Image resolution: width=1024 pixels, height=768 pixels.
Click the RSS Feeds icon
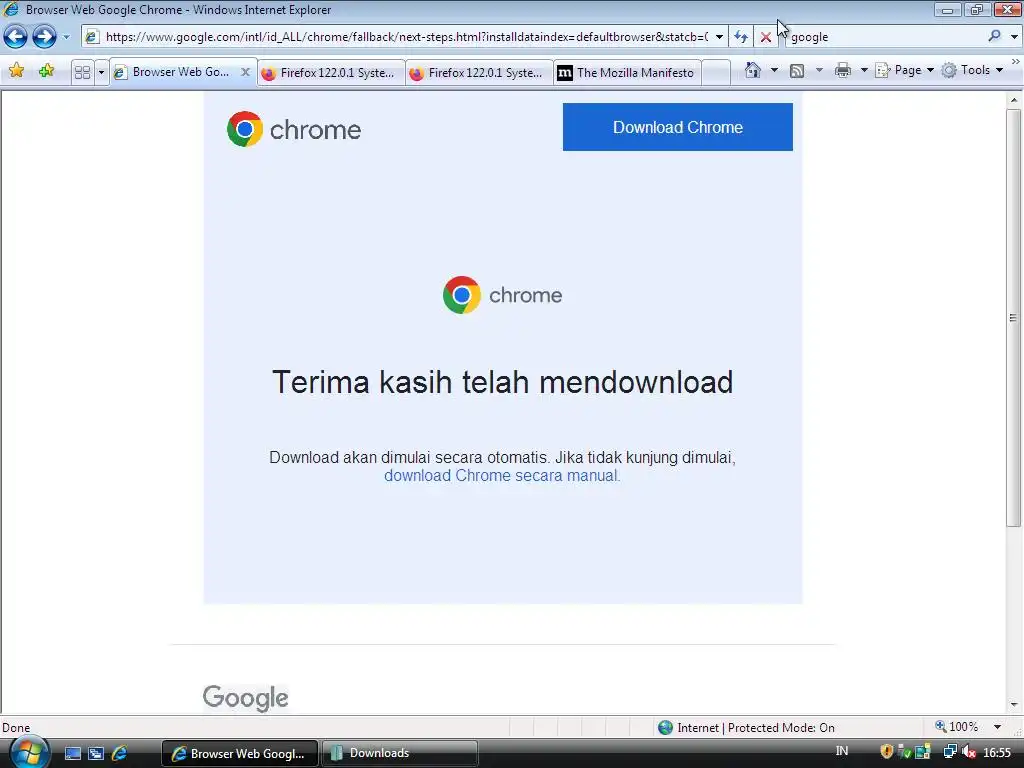click(797, 71)
